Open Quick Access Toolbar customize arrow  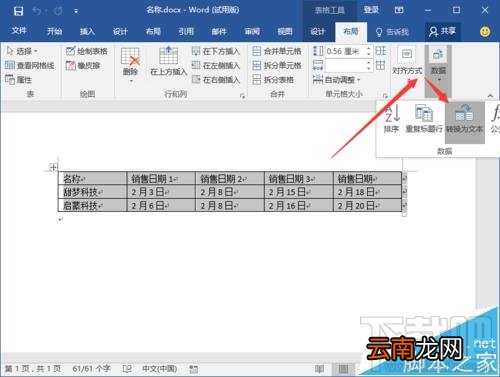tap(76, 11)
